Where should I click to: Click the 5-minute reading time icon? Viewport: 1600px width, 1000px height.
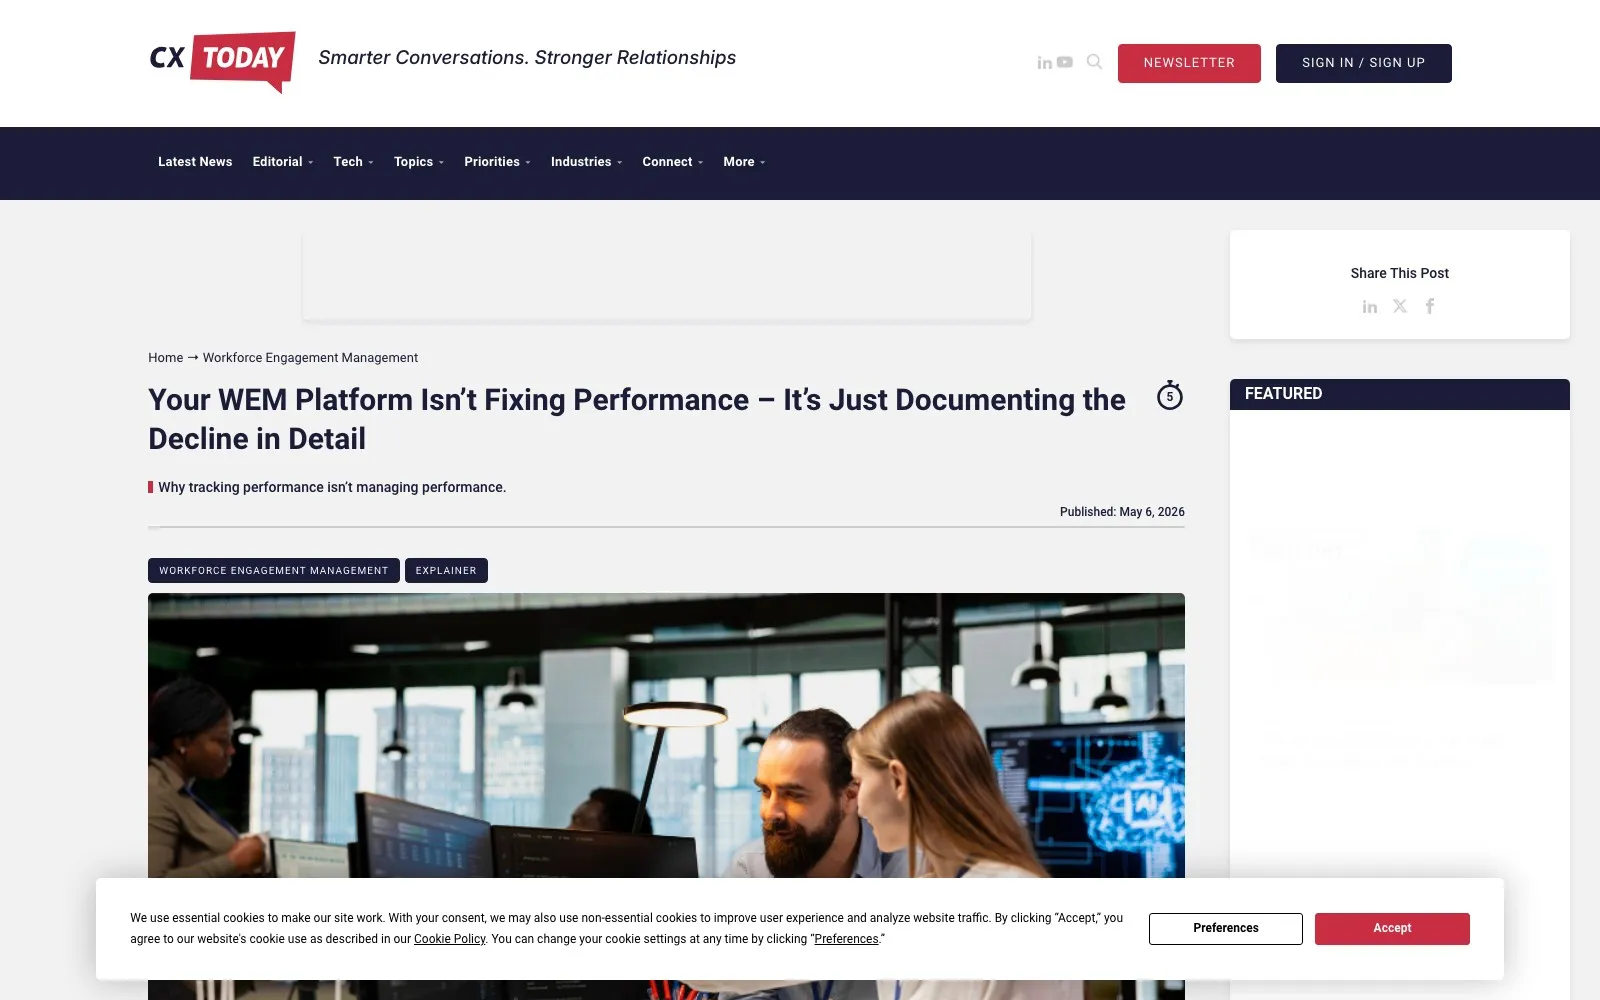click(1170, 395)
